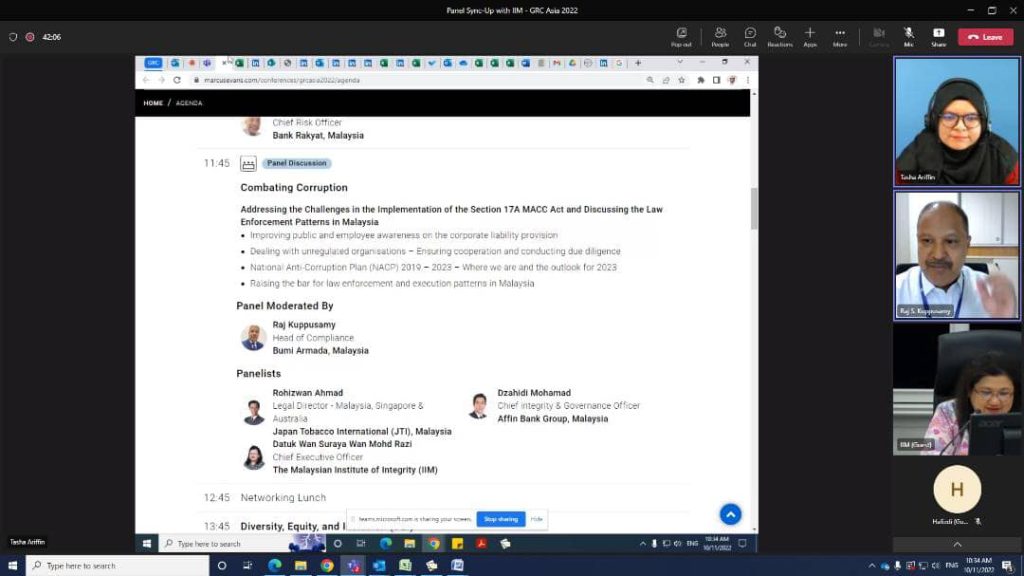Reload the shared browser page

click(177, 80)
